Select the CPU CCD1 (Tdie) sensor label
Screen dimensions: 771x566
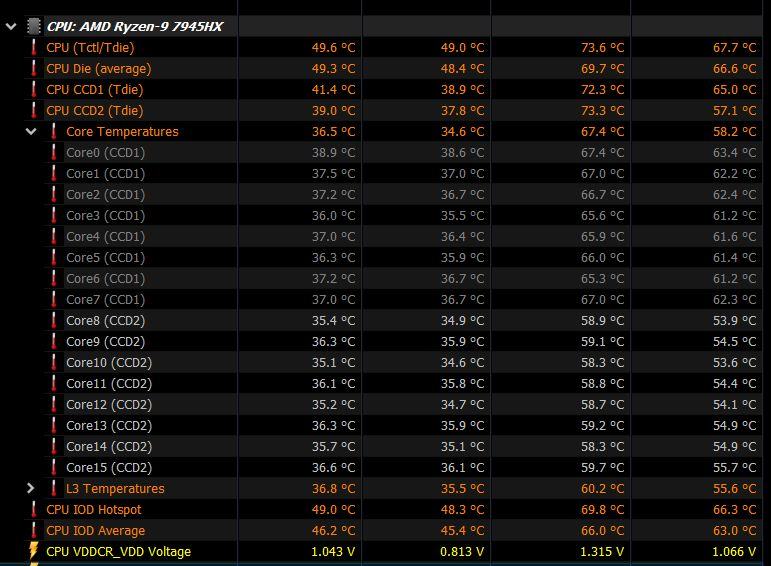click(x=95, y=89)
